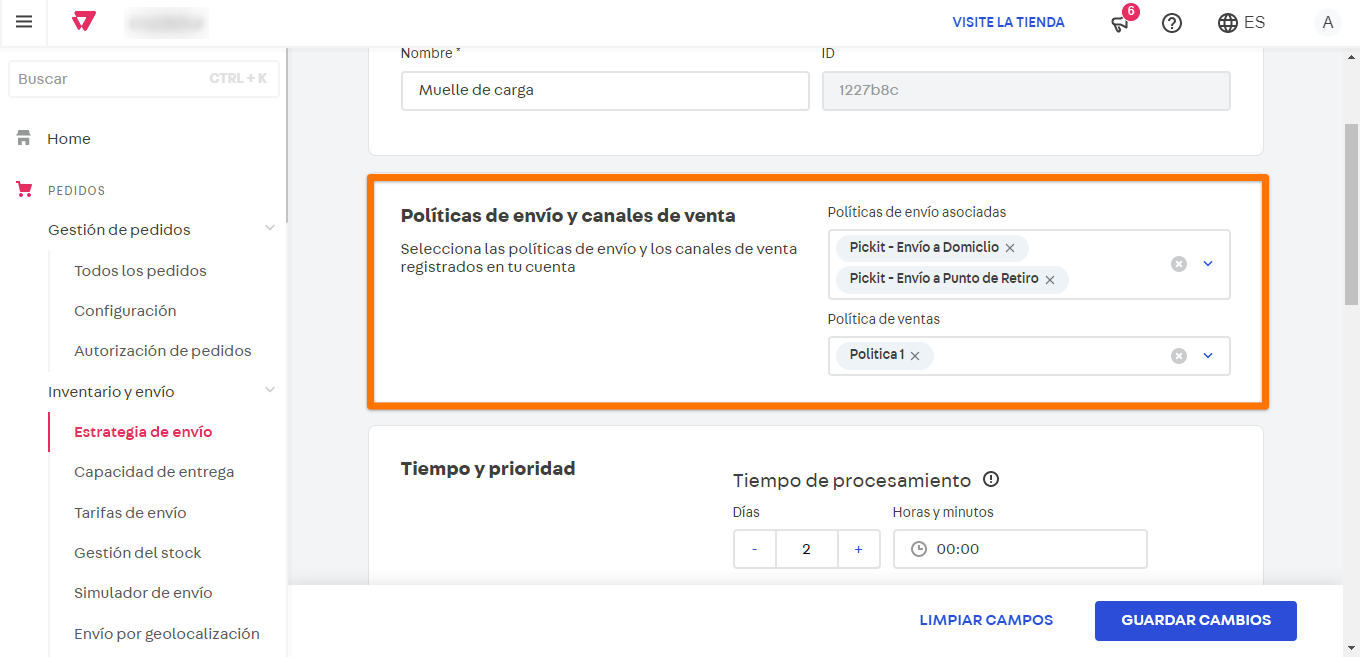Click the red store logo icon

tap(83, 22)
